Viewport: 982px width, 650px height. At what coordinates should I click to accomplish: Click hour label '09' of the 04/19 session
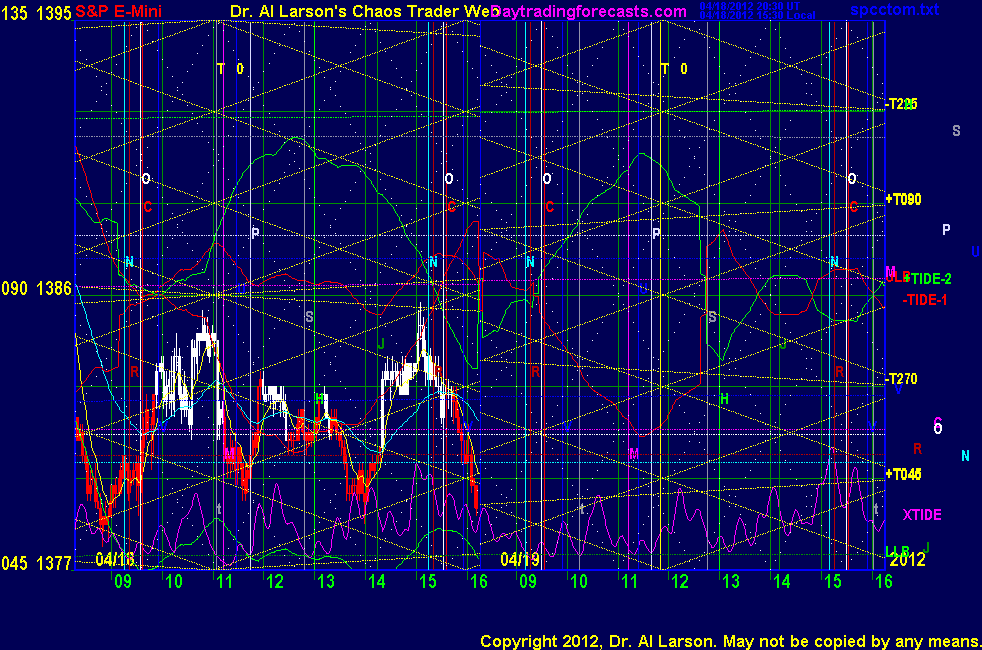point(528,582)
